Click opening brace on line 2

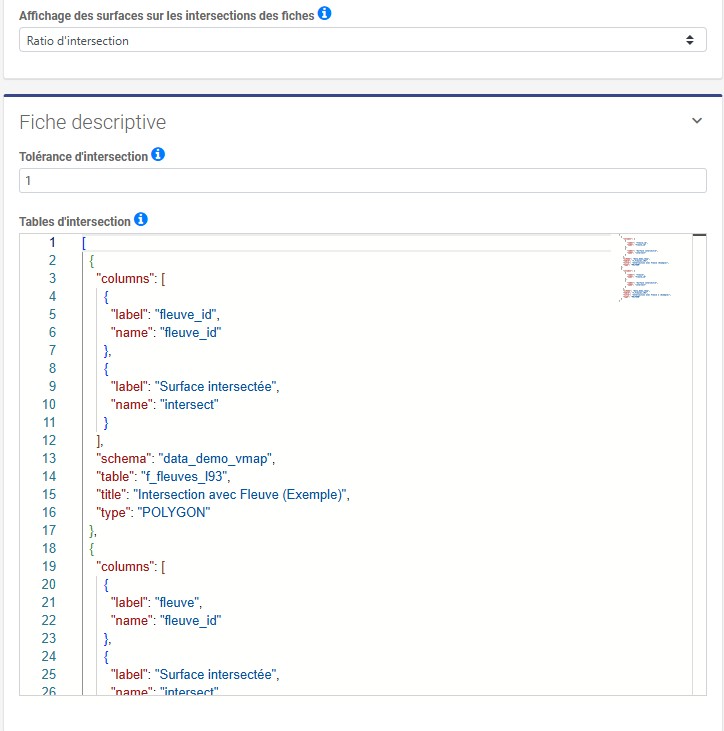(x=91, y=261)
